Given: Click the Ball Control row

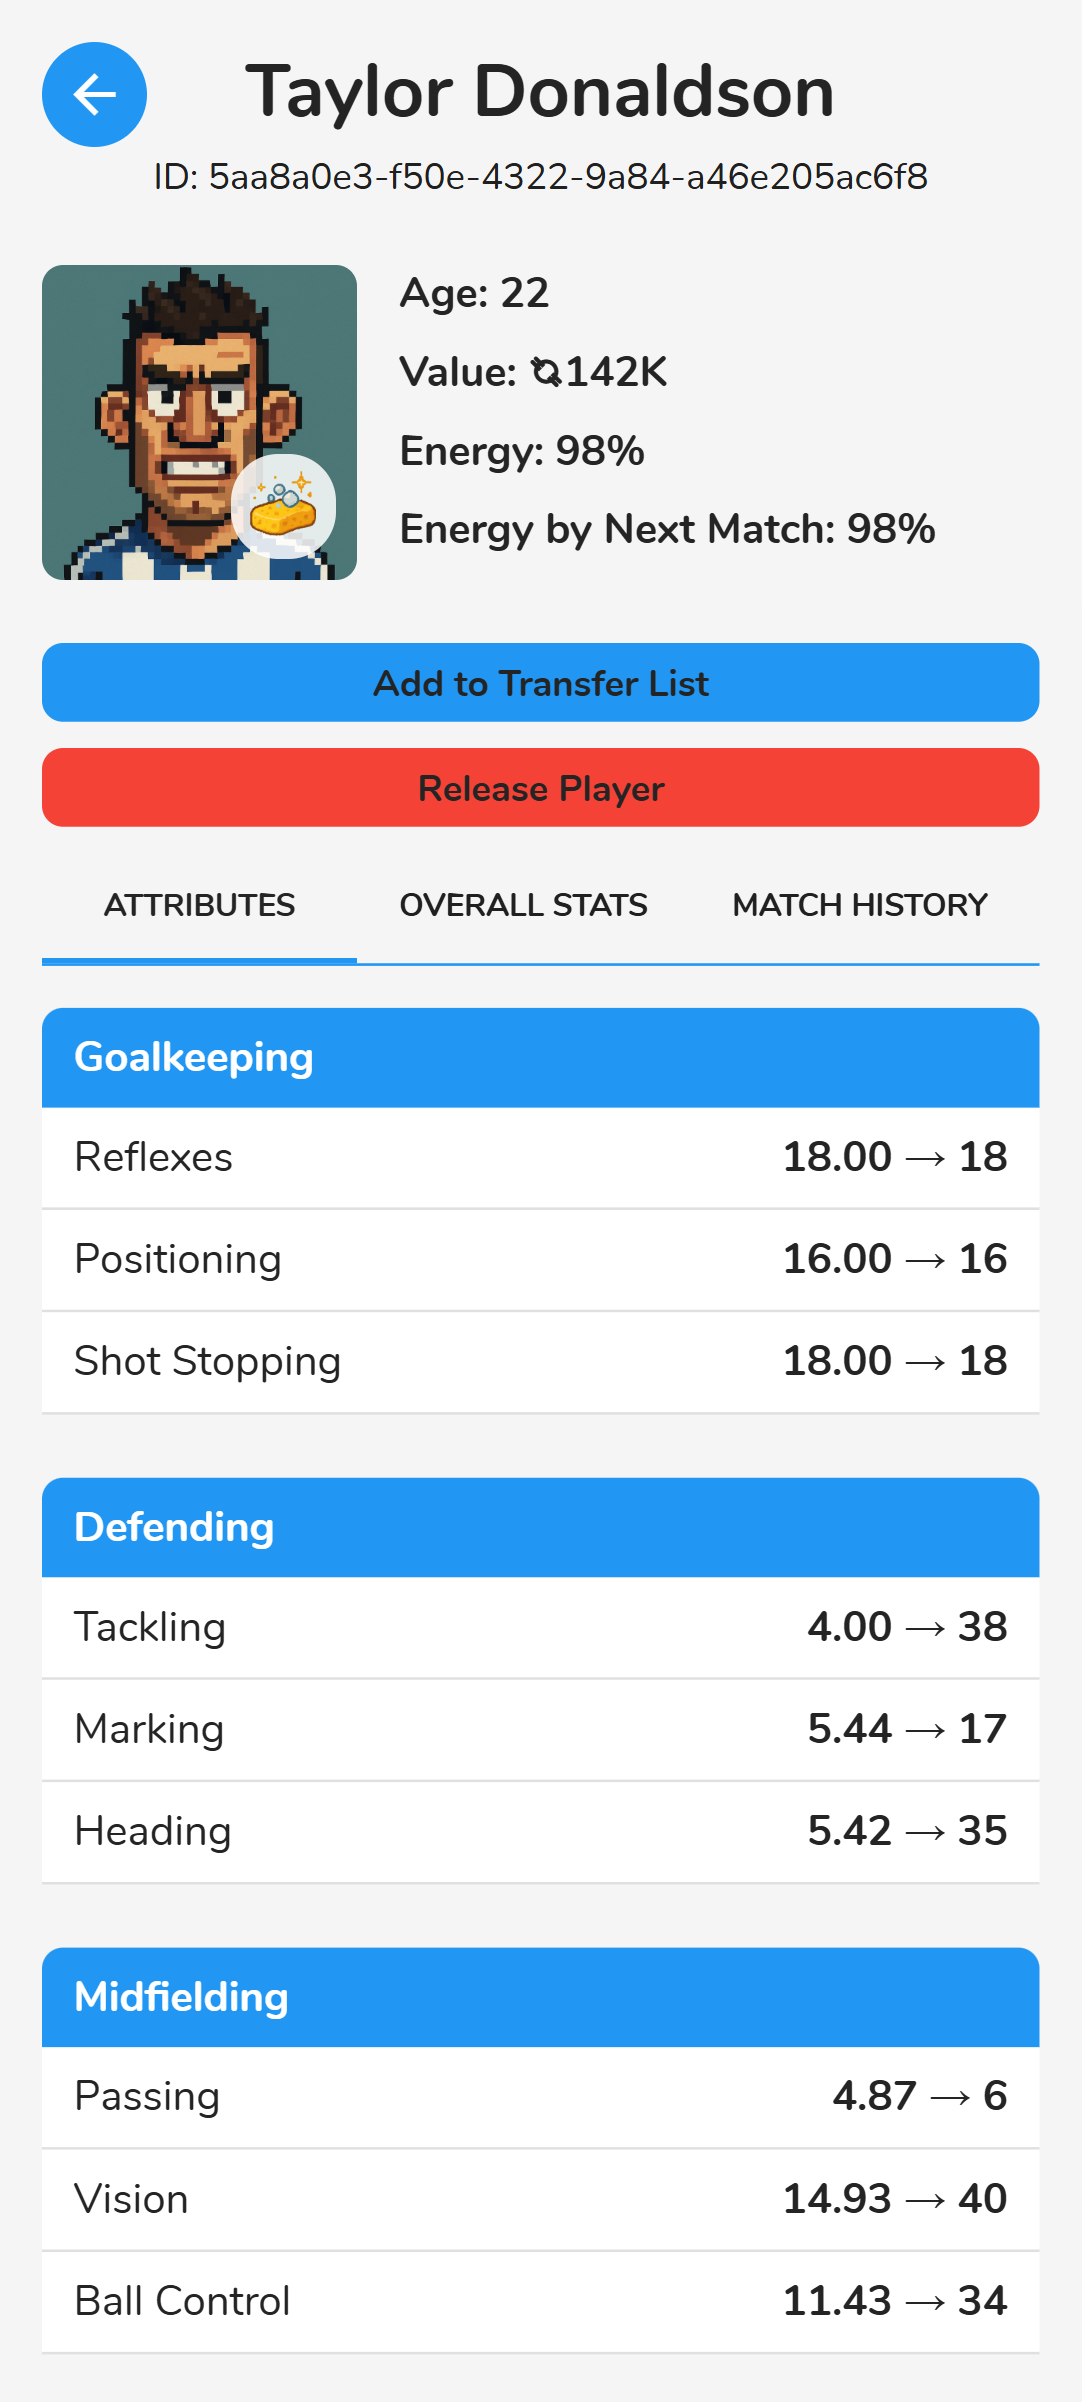Looking at the screenshot, I should 541,2301.
